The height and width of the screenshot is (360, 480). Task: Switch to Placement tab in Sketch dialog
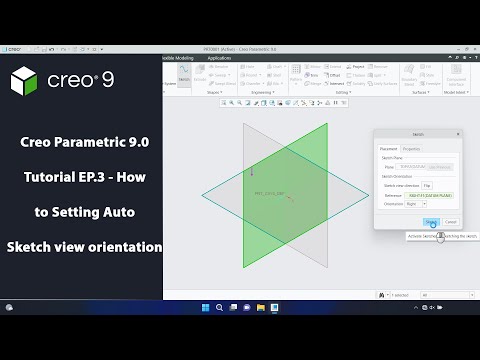[x=388, y=149]
